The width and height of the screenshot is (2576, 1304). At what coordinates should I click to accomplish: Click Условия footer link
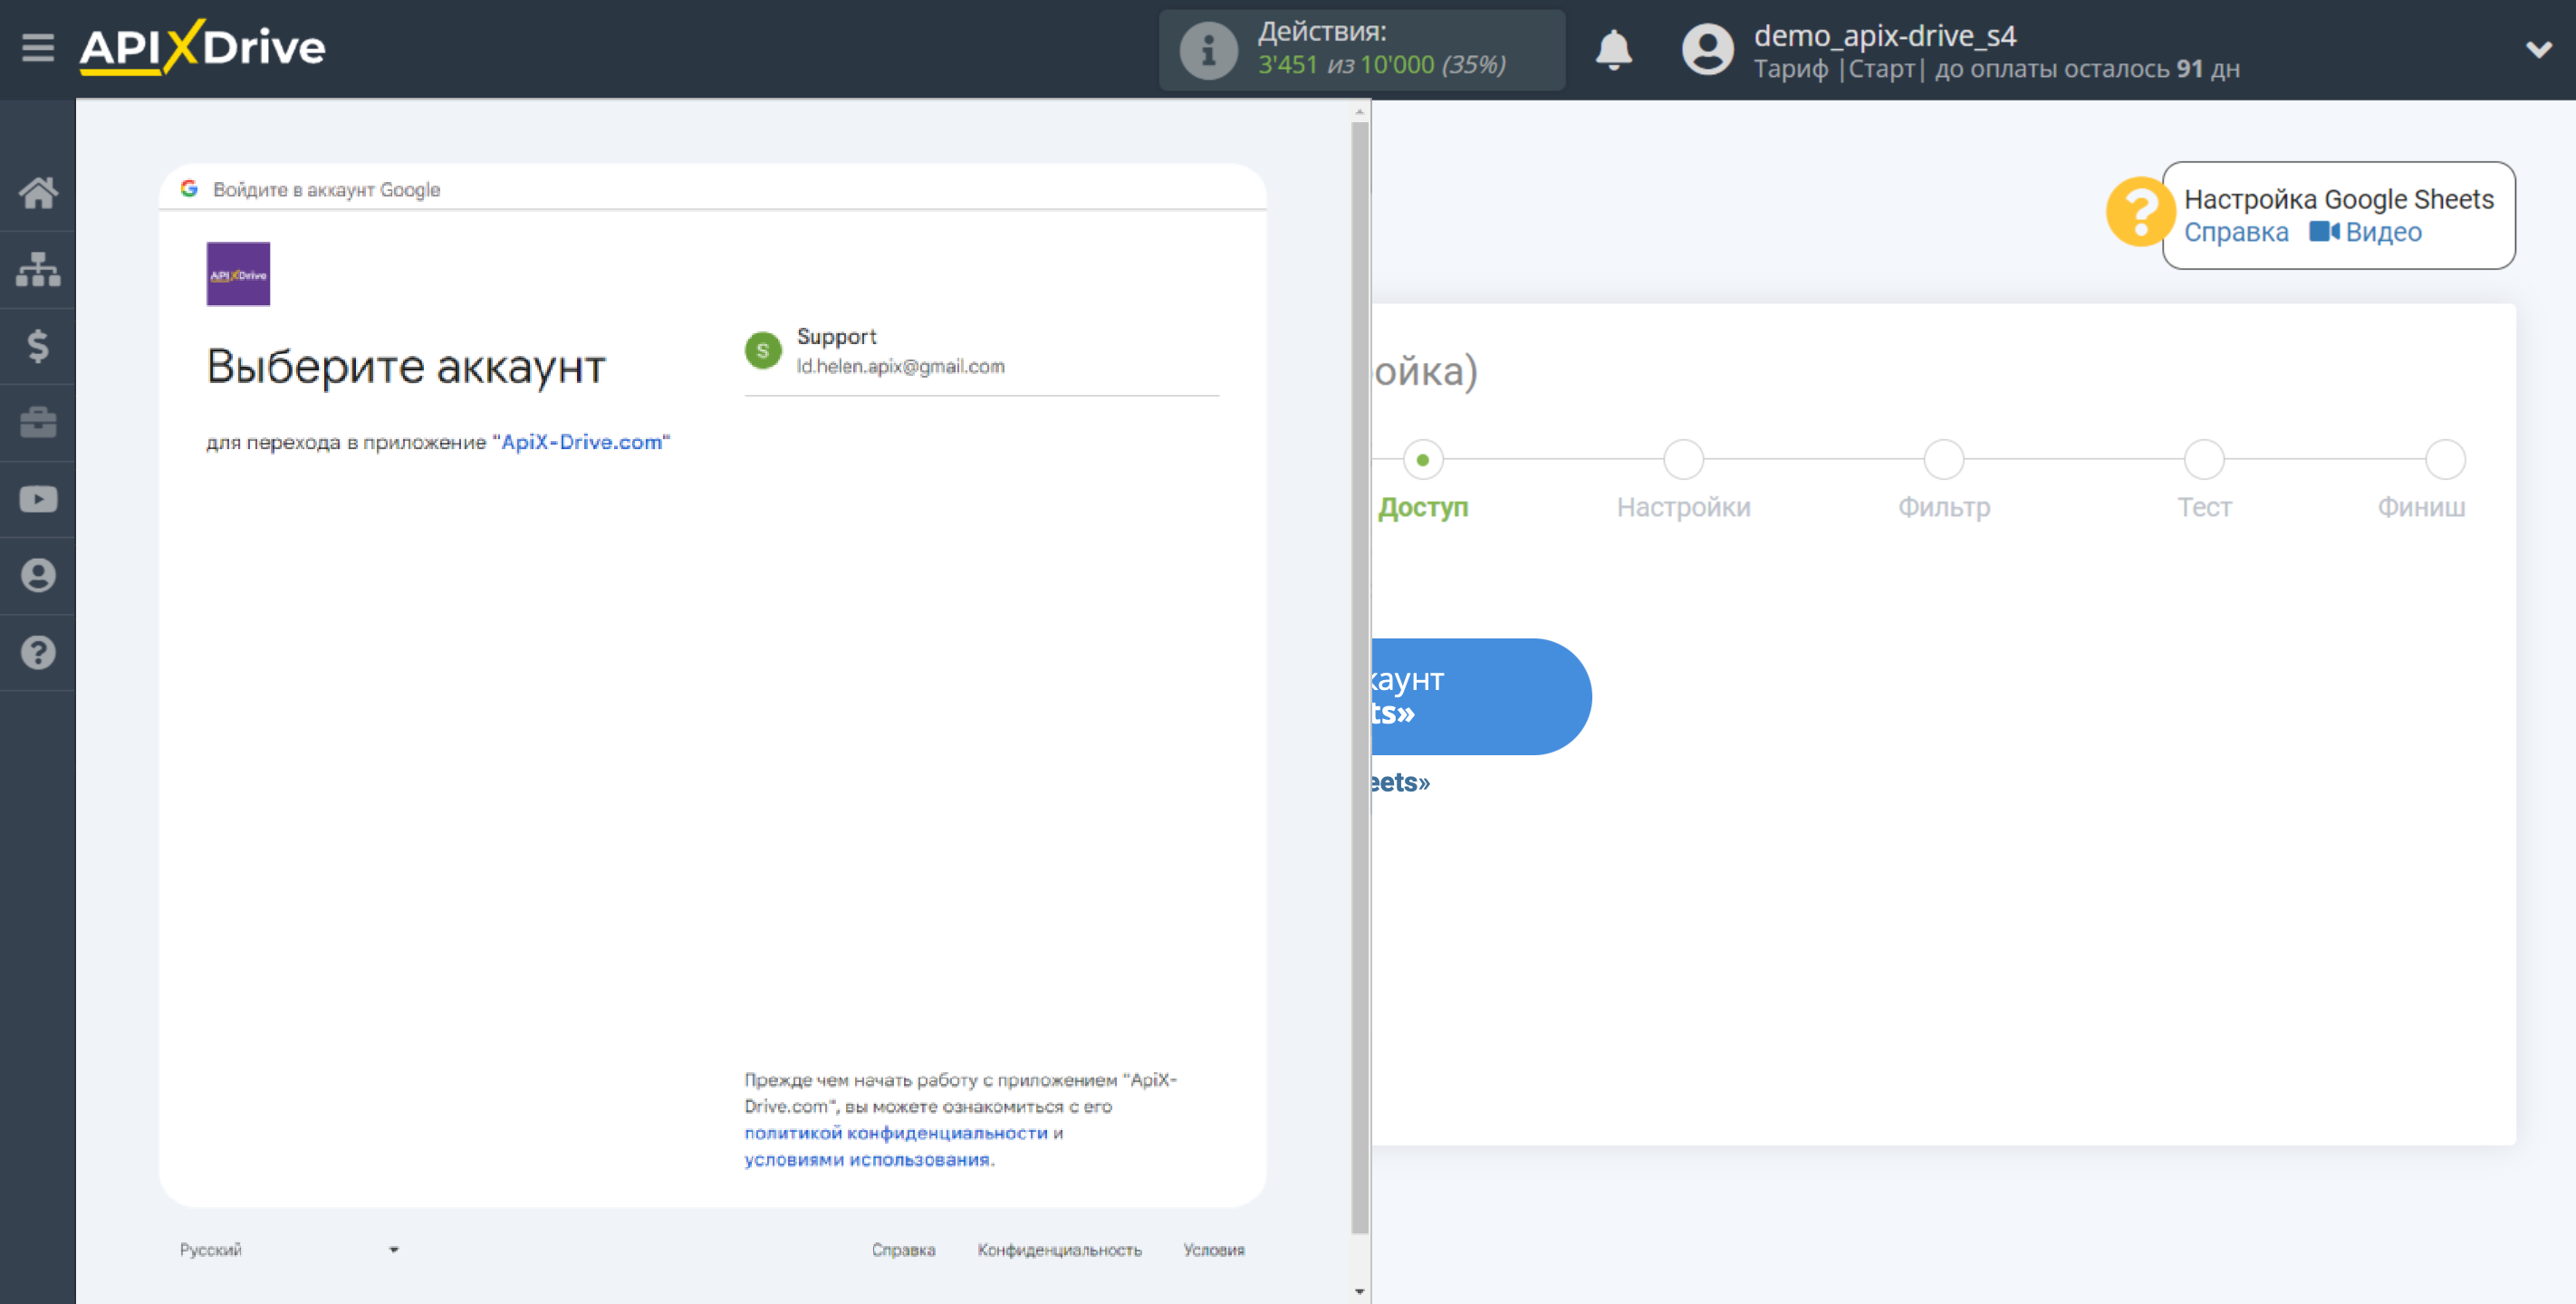point(1213,1250)
